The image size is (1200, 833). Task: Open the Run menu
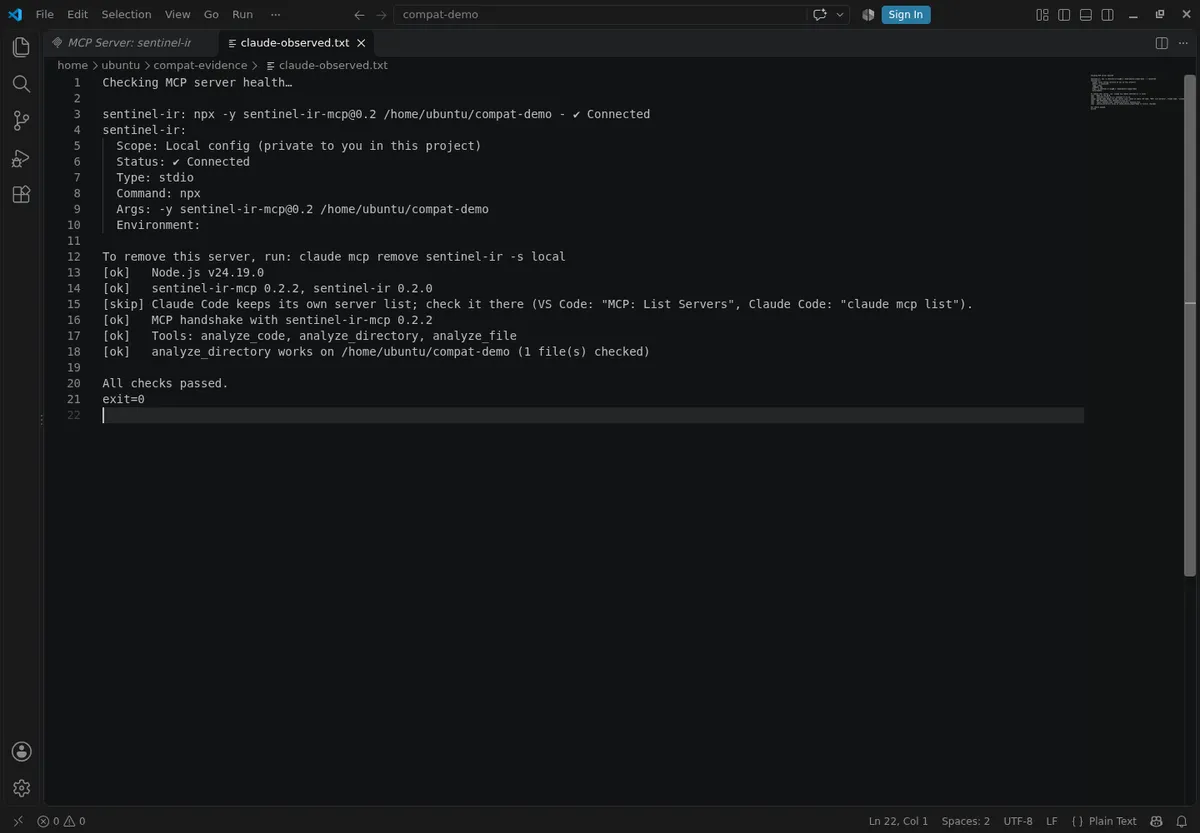[x=242, y=15]
